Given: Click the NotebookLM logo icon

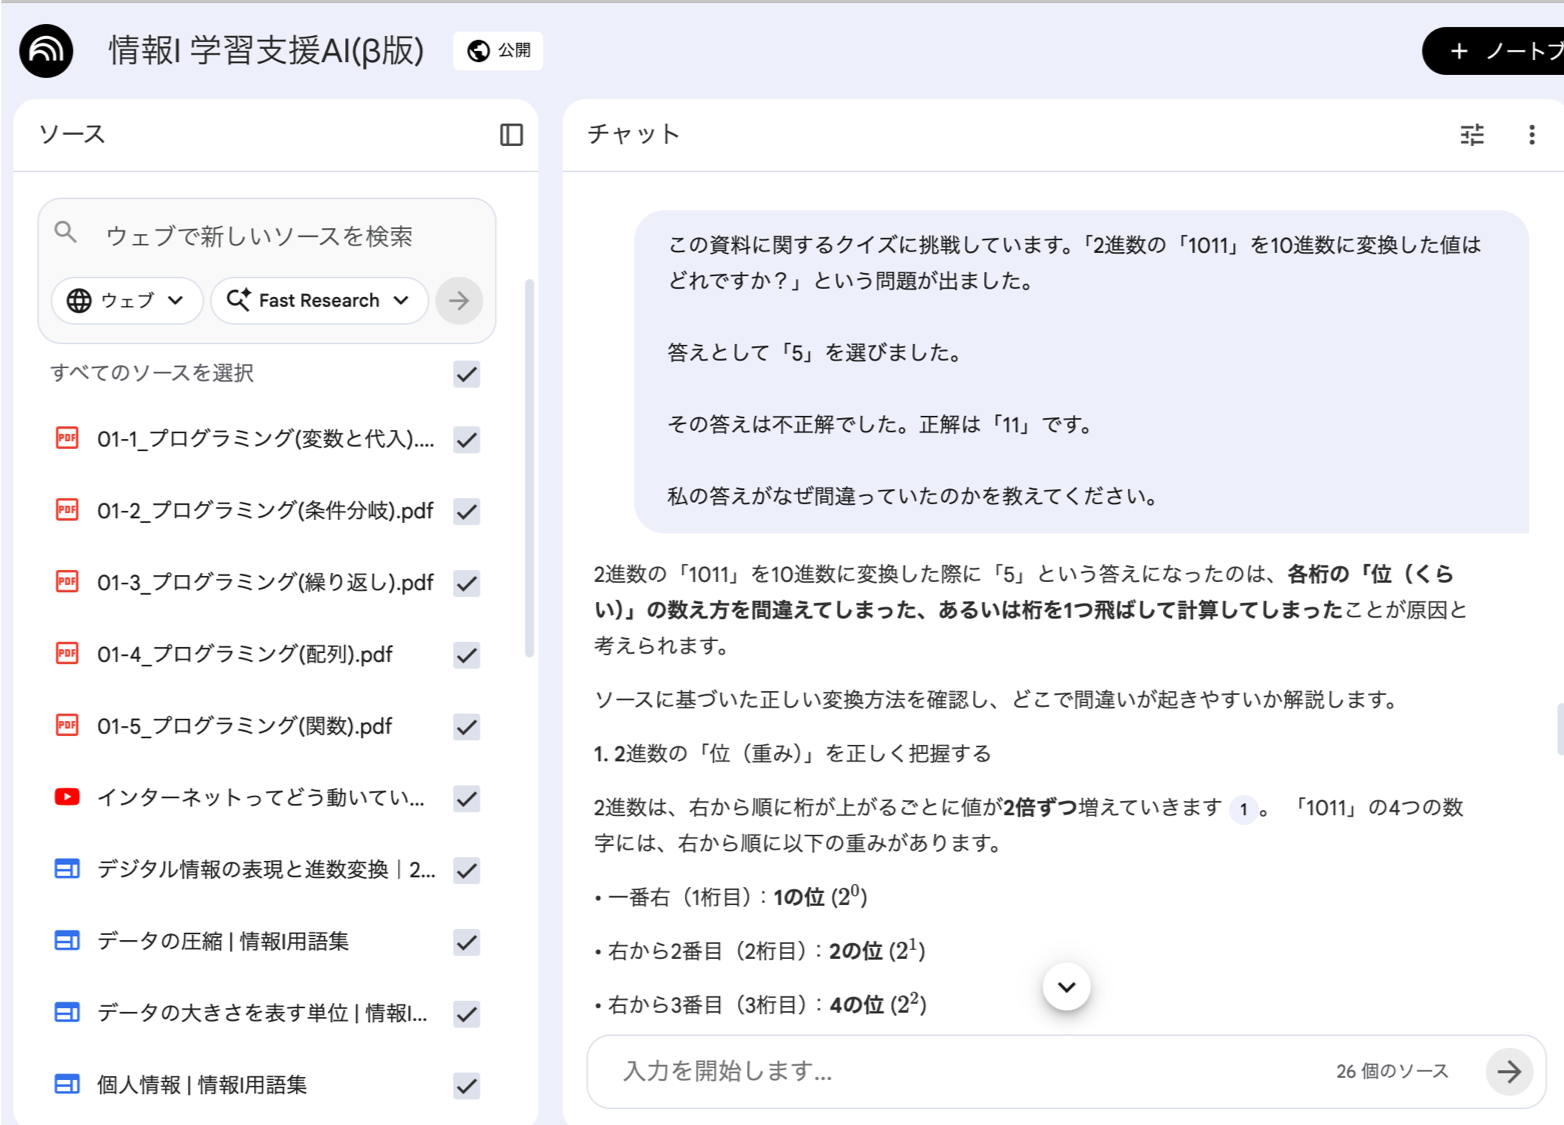Looking at the screenshot, I should 43,49.
